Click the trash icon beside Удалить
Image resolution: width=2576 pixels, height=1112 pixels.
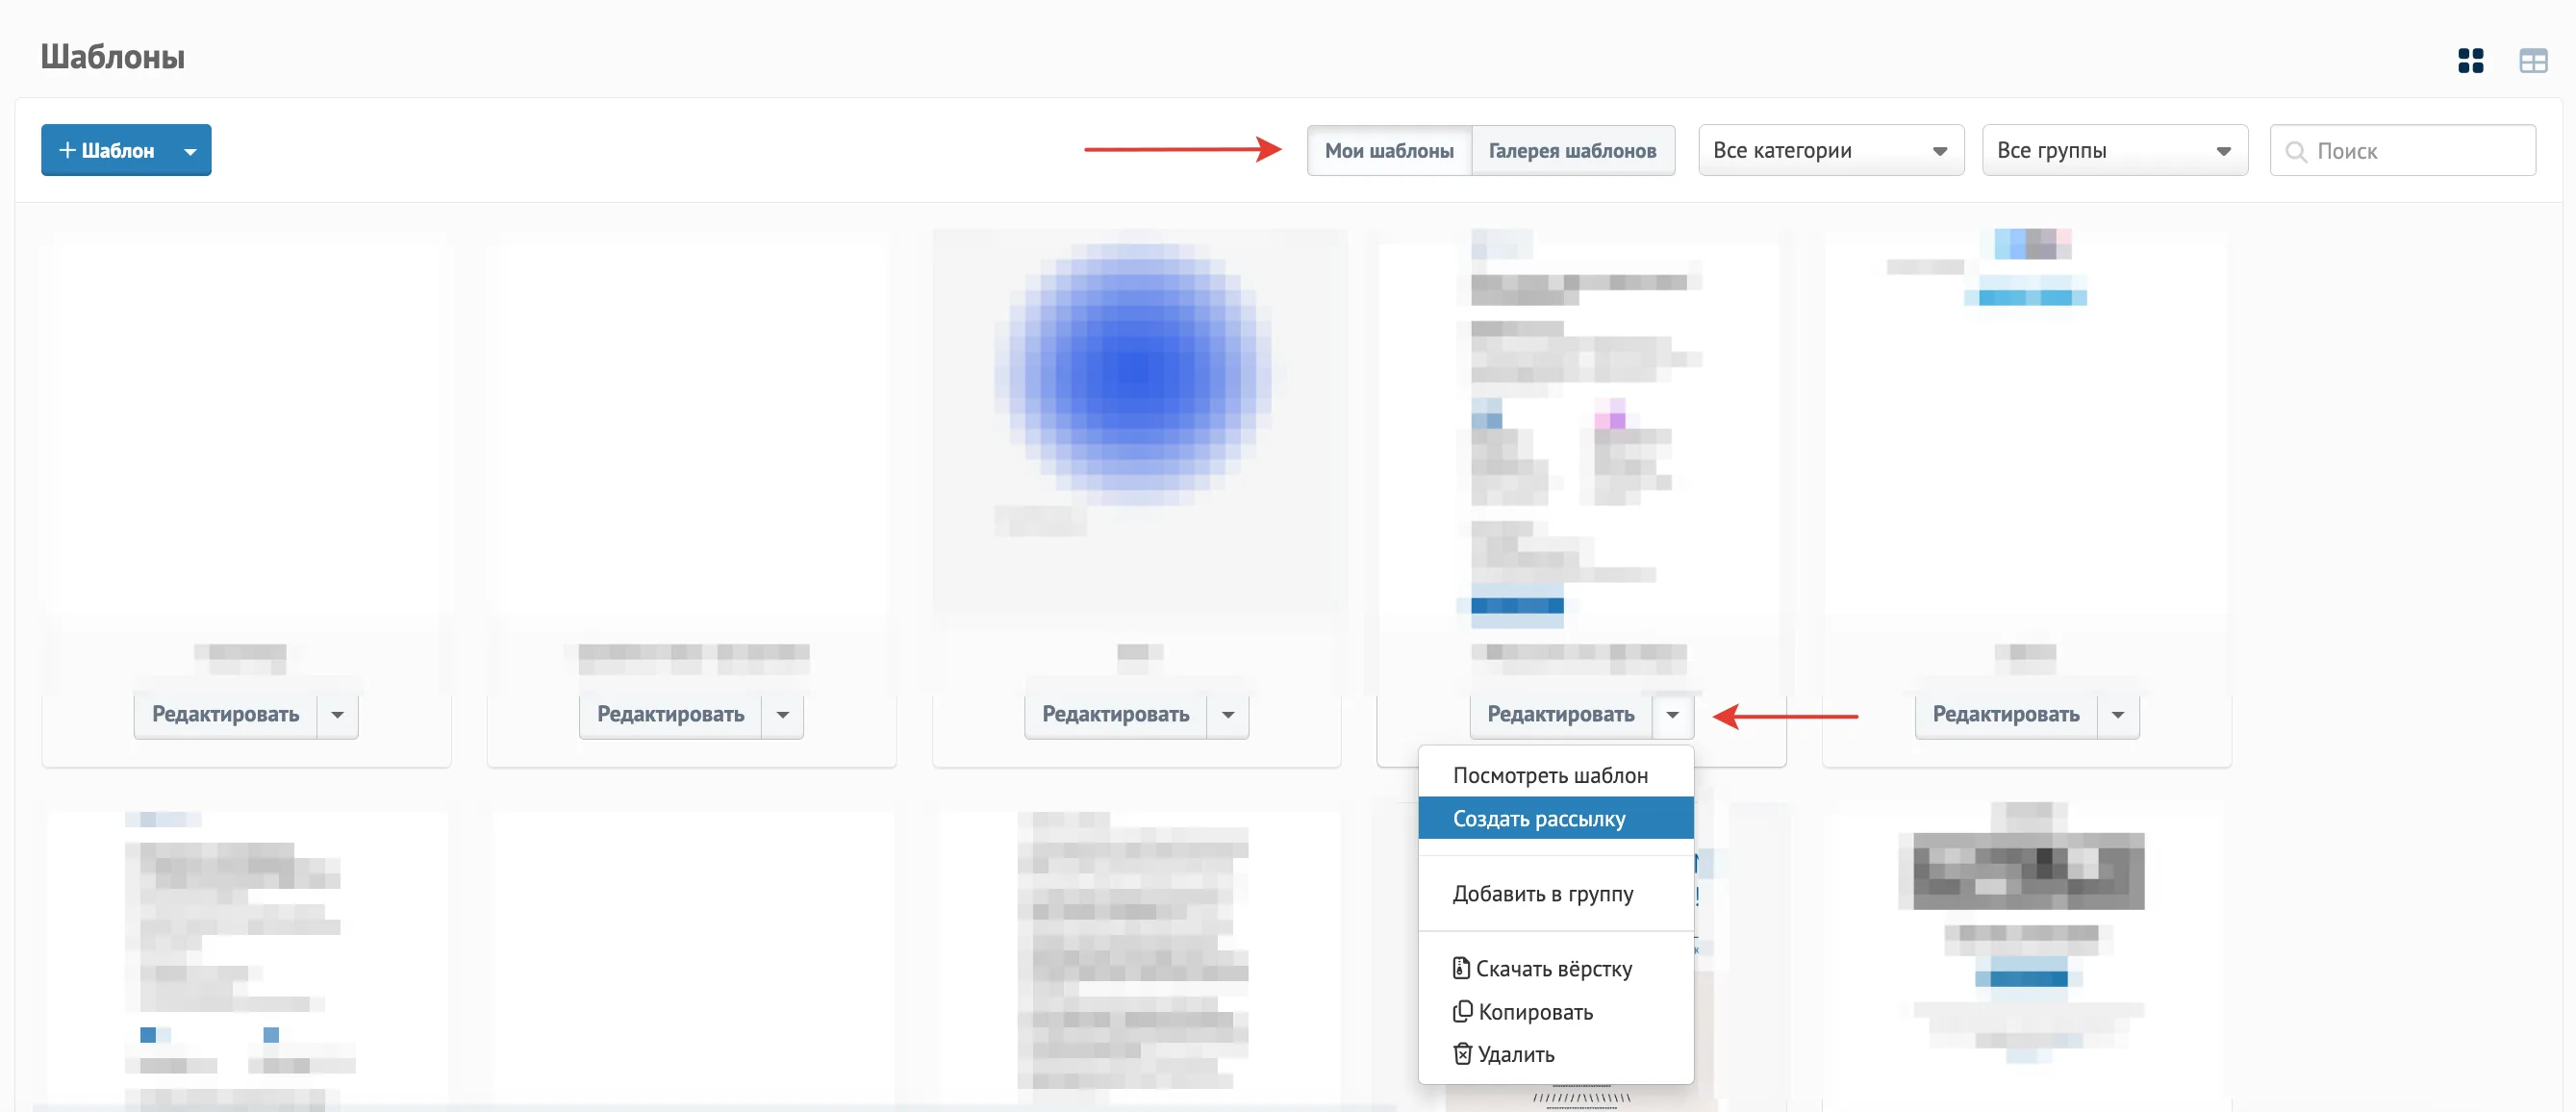(1462, 1053)
